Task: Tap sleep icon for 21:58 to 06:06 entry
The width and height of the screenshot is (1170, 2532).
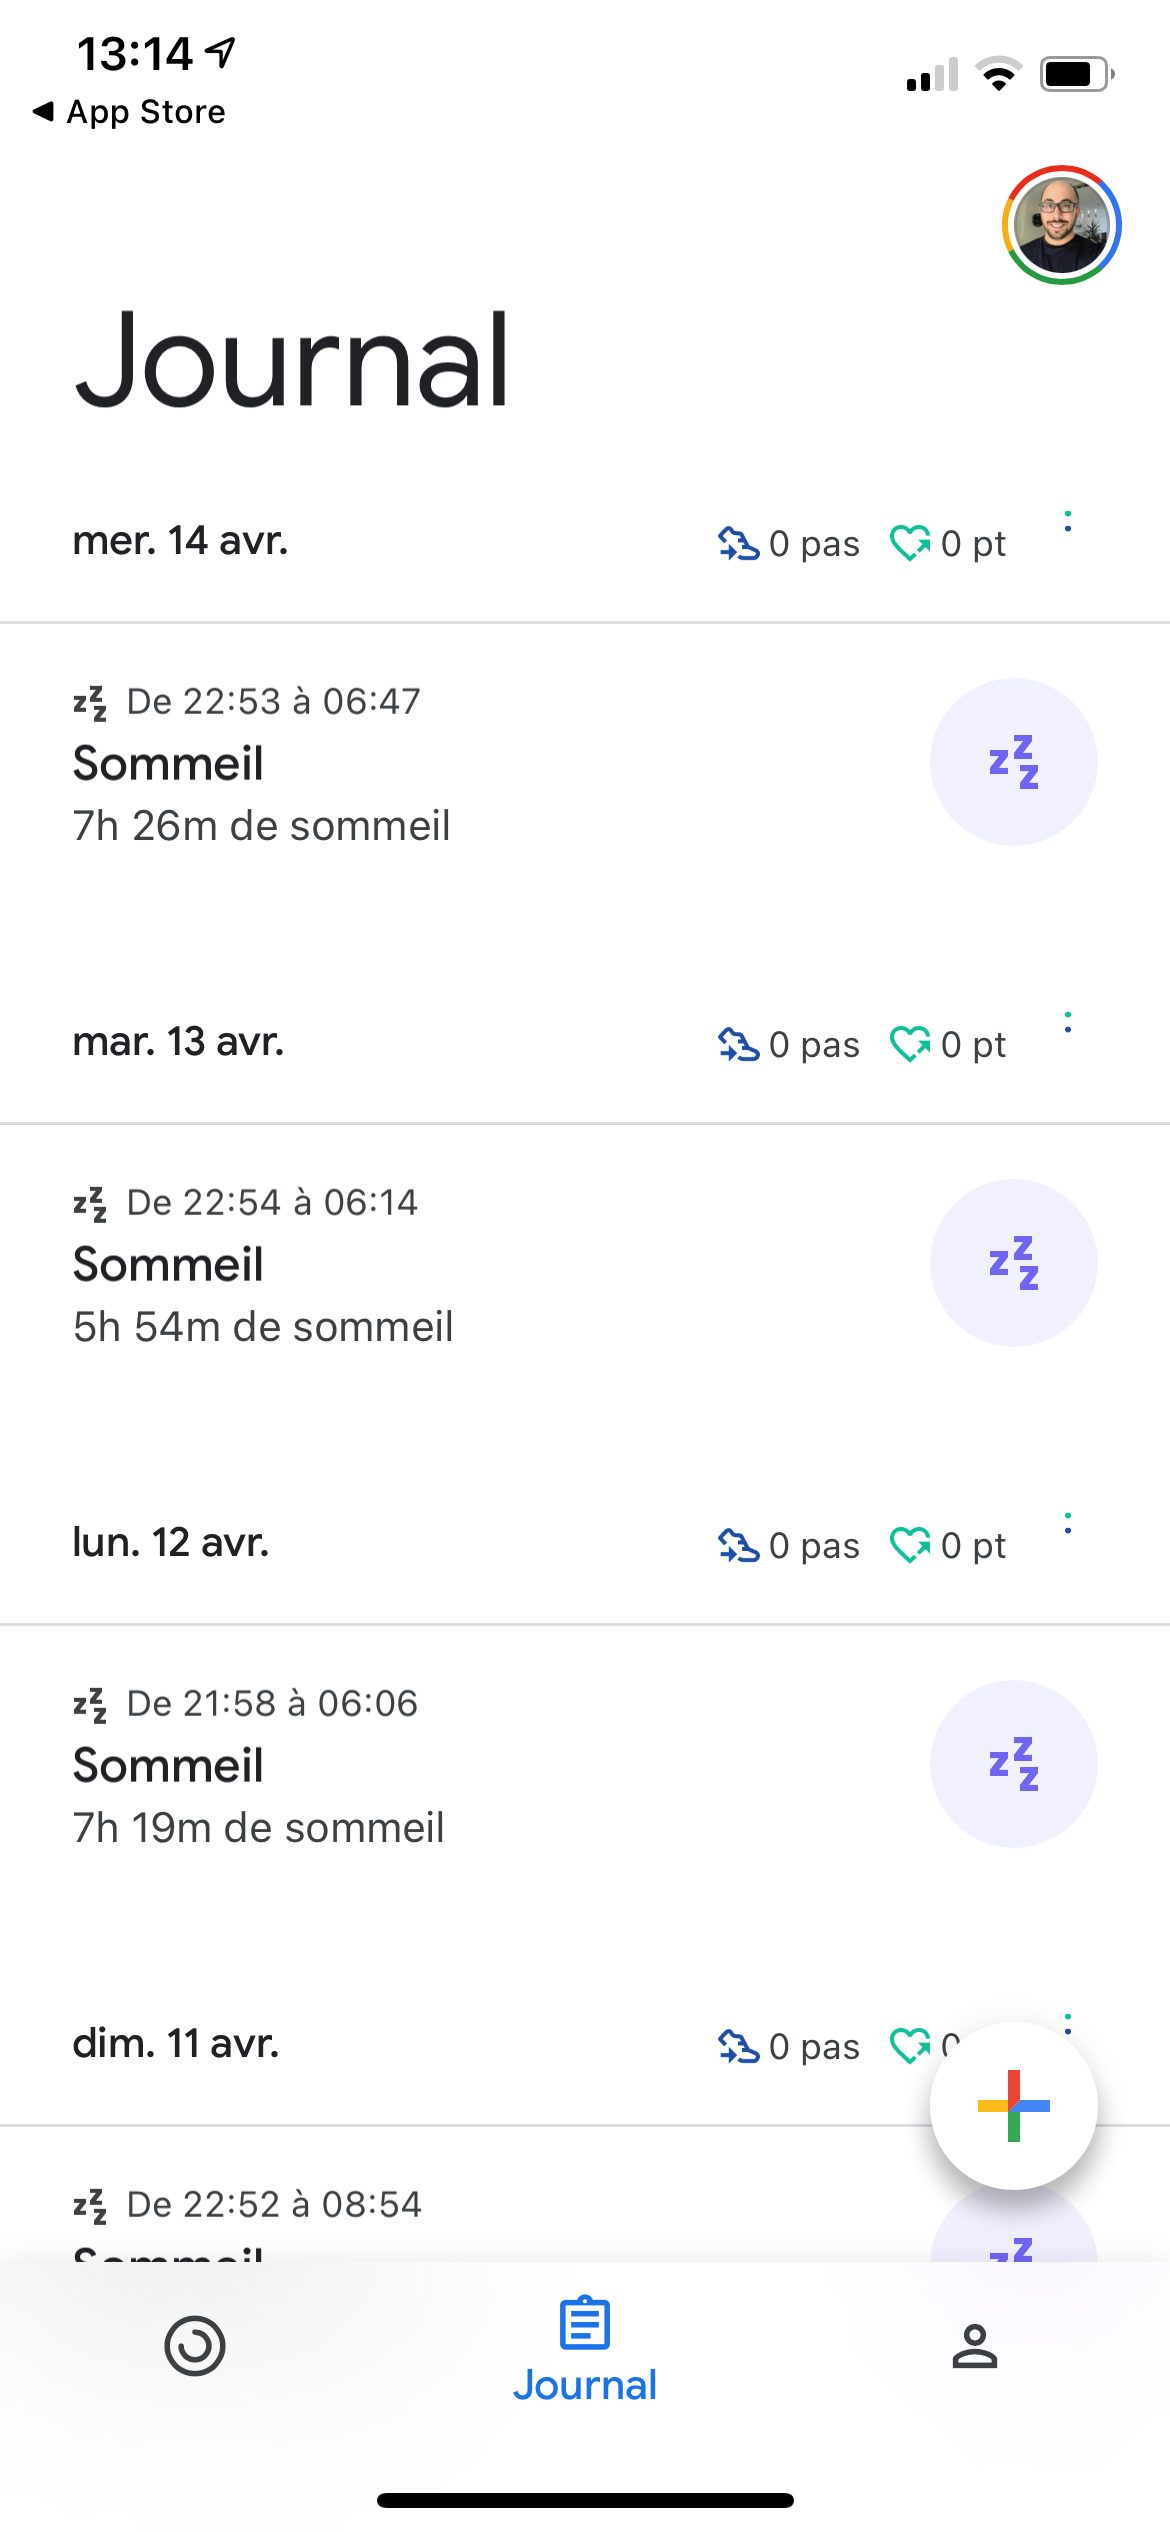Action: 1013,1764
